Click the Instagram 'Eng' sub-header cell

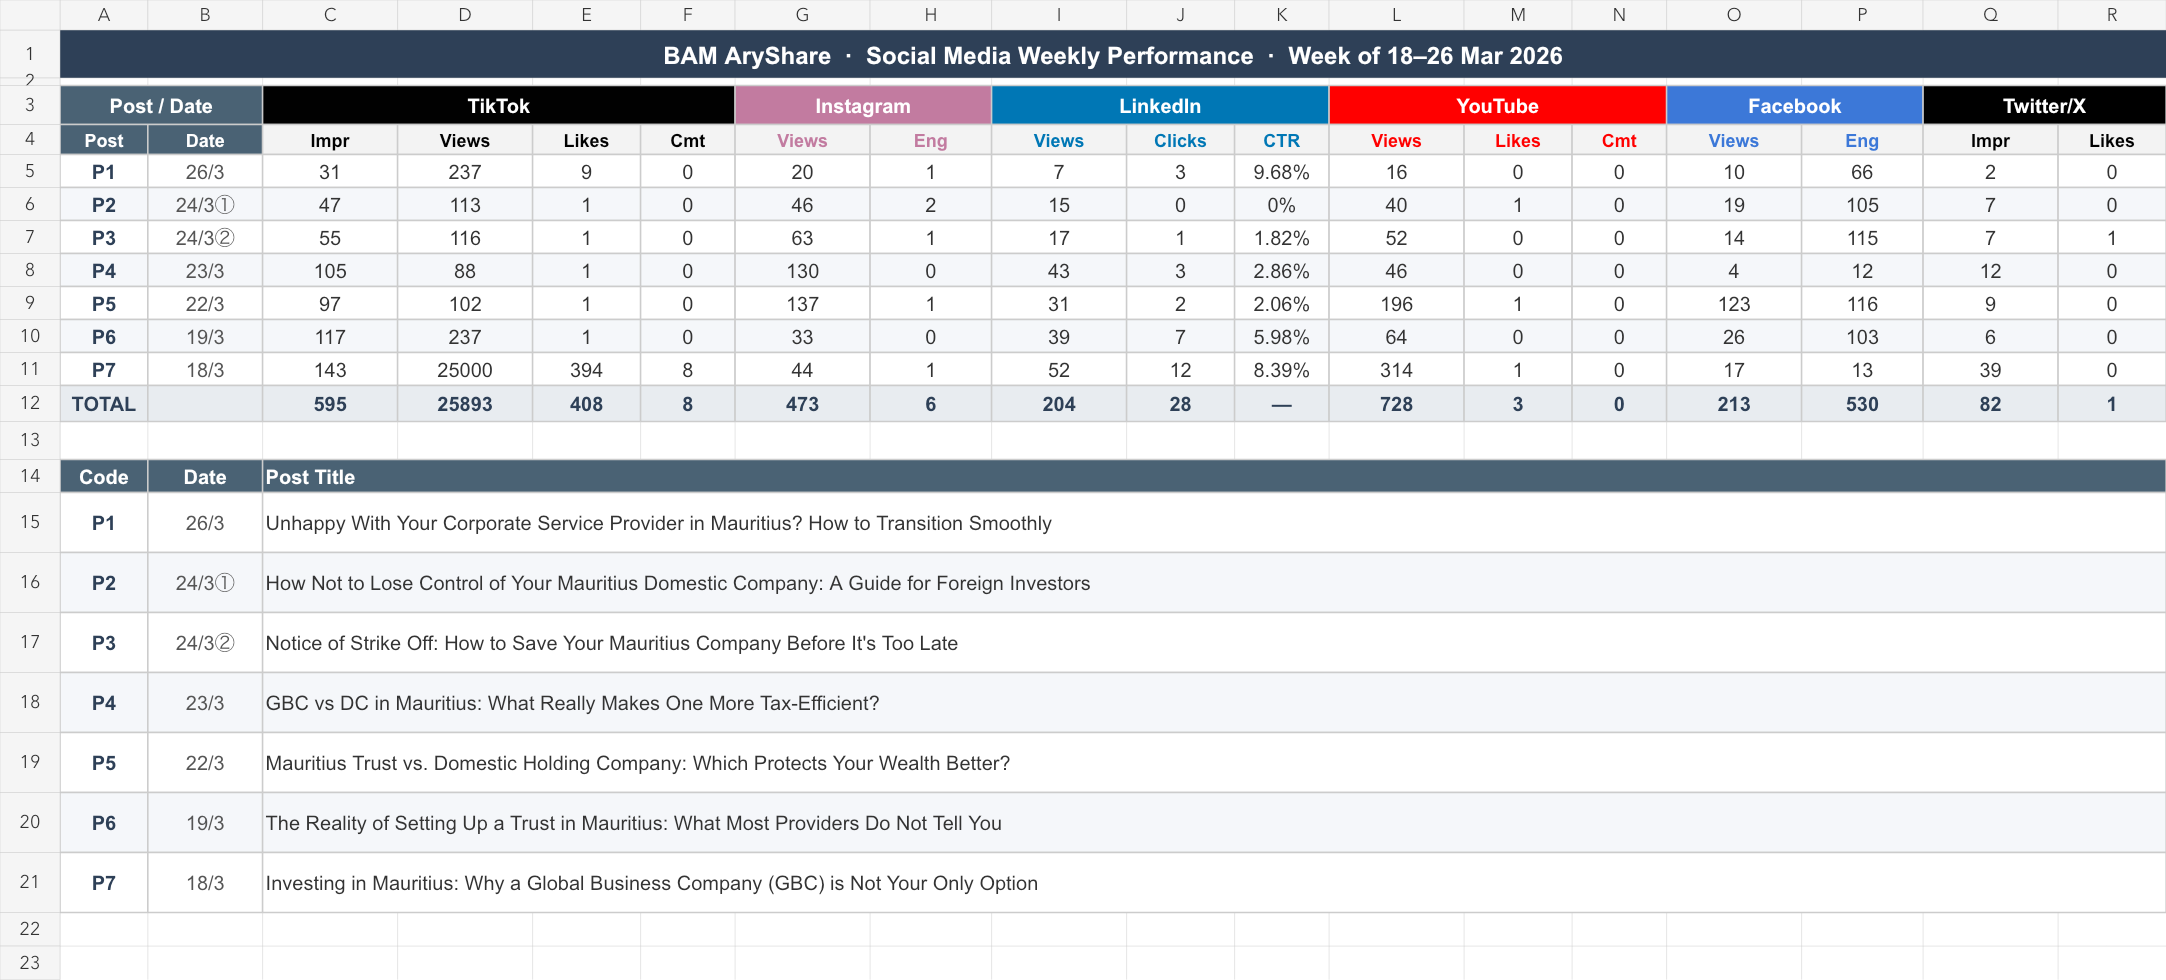(x=930, y=141)
